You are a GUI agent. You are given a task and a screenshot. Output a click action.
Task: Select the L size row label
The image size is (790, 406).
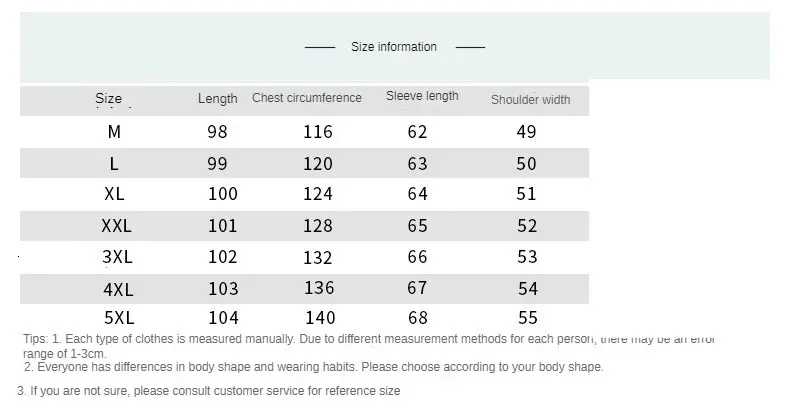[114, 163]
